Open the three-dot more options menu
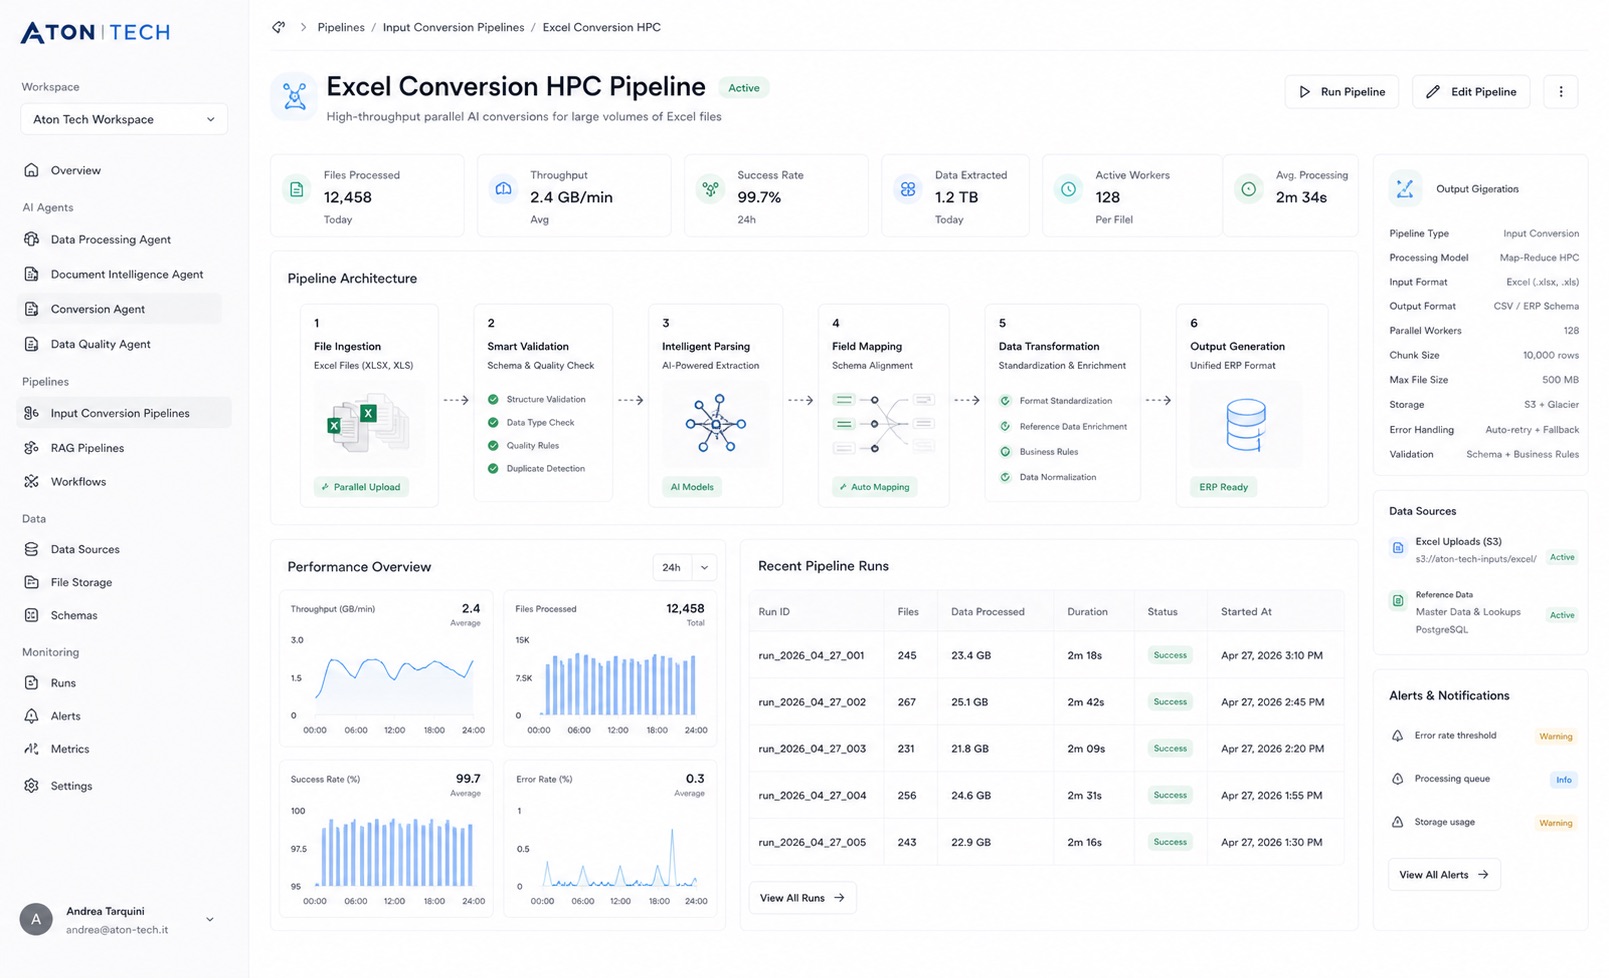Viewport: 1609px width, 978px height. (1561, 92)
